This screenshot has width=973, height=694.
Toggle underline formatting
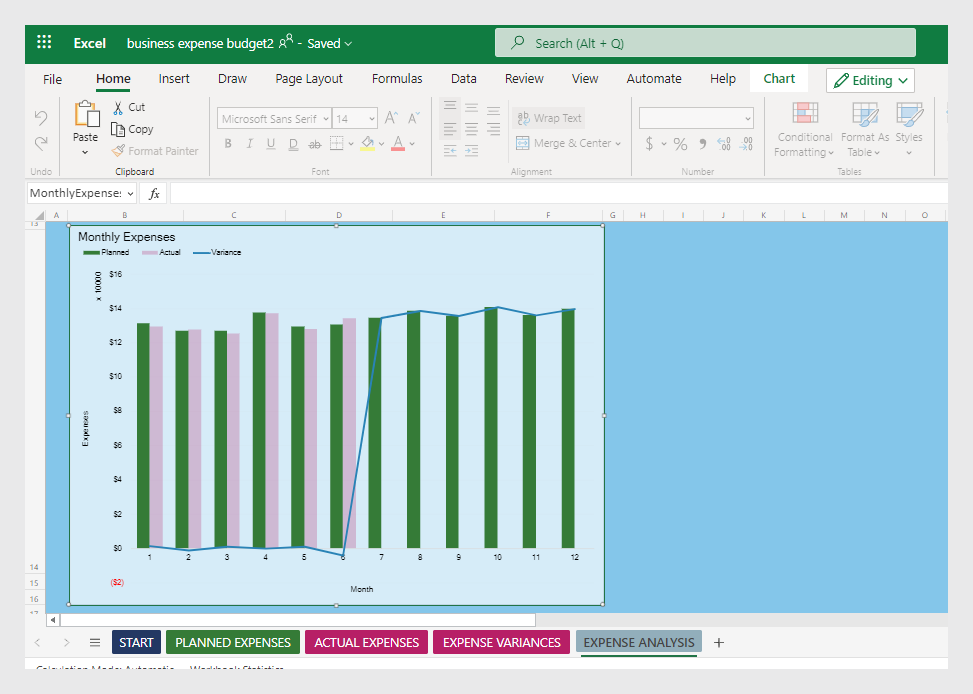pos(270,144)
